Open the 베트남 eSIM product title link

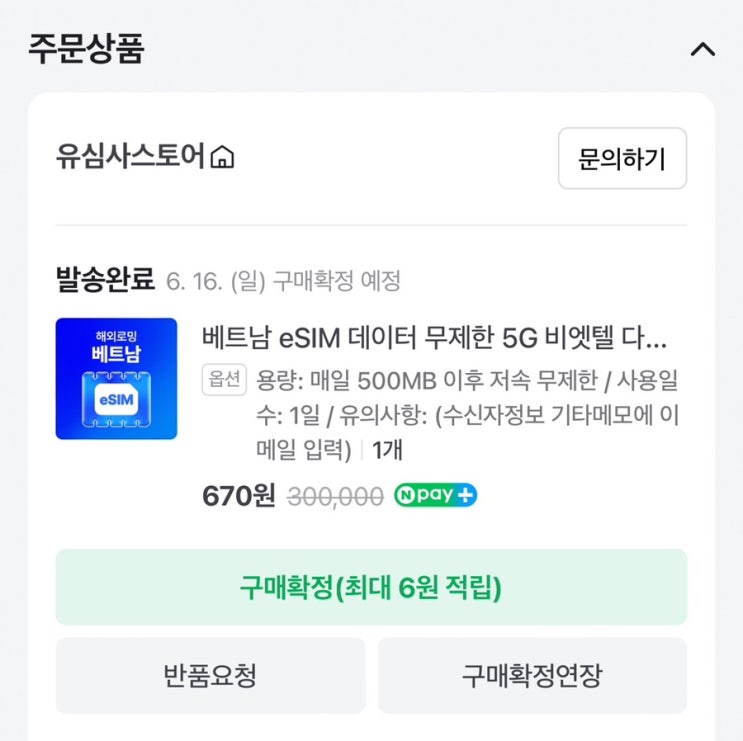[x=435, y=337]
